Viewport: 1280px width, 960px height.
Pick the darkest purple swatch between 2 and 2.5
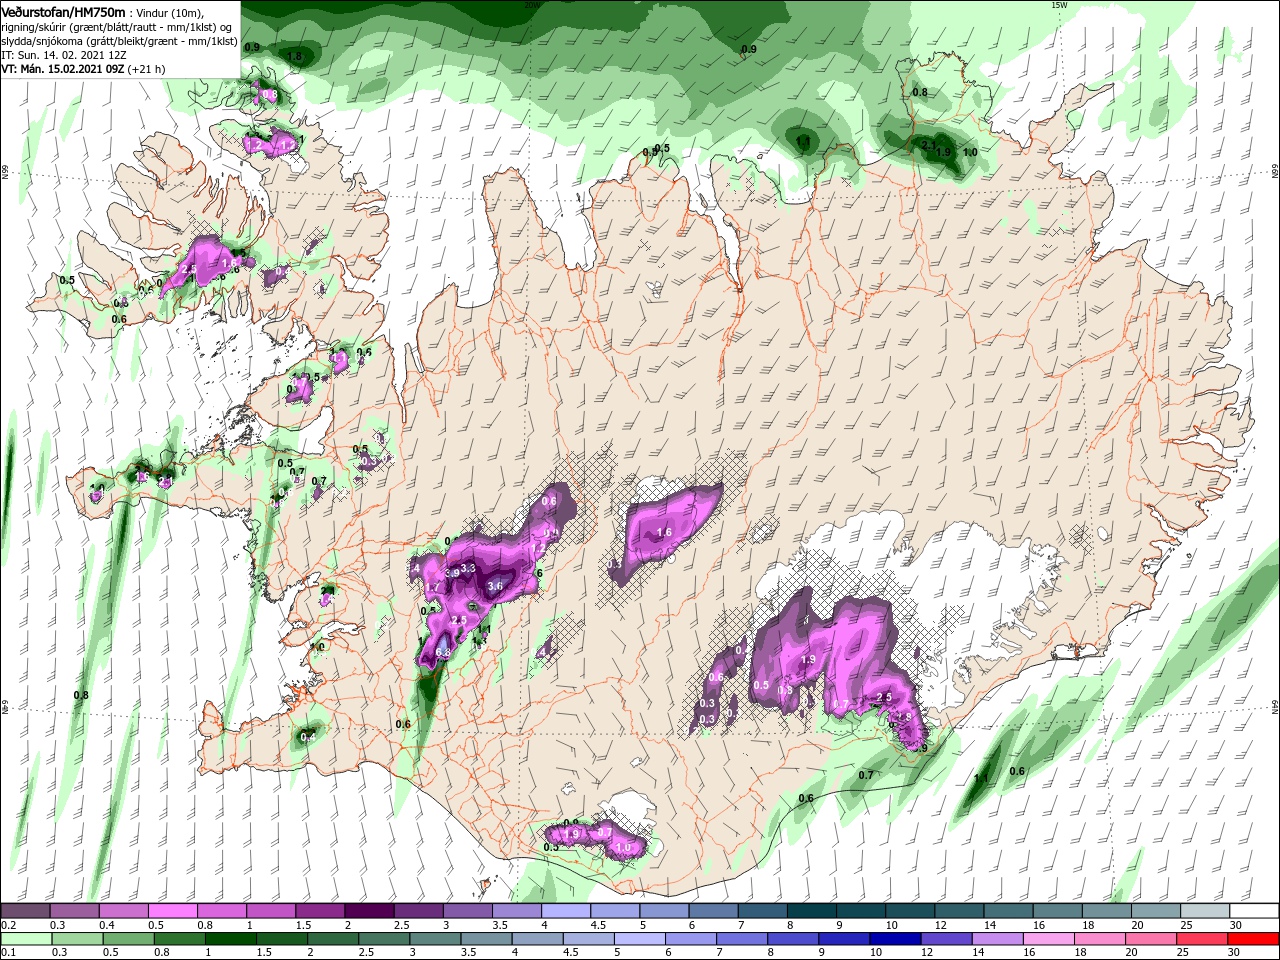point(369,911)
